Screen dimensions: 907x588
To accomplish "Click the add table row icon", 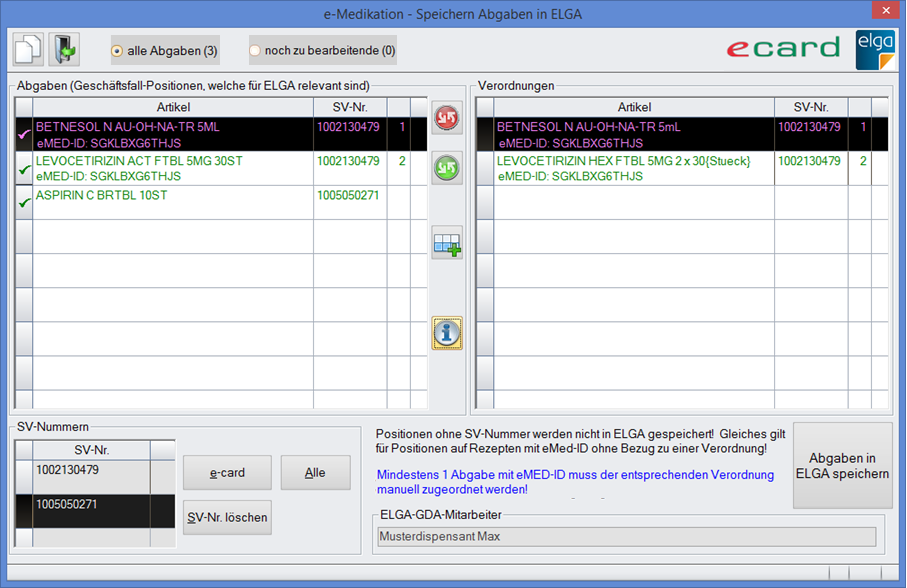I will click(447, 243).
